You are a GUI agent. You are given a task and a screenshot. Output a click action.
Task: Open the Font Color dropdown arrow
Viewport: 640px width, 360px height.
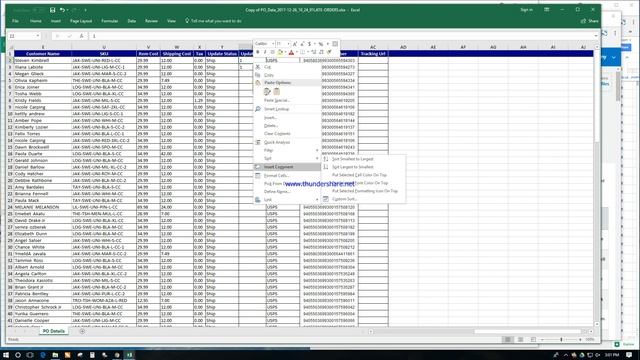pos(296,52)
